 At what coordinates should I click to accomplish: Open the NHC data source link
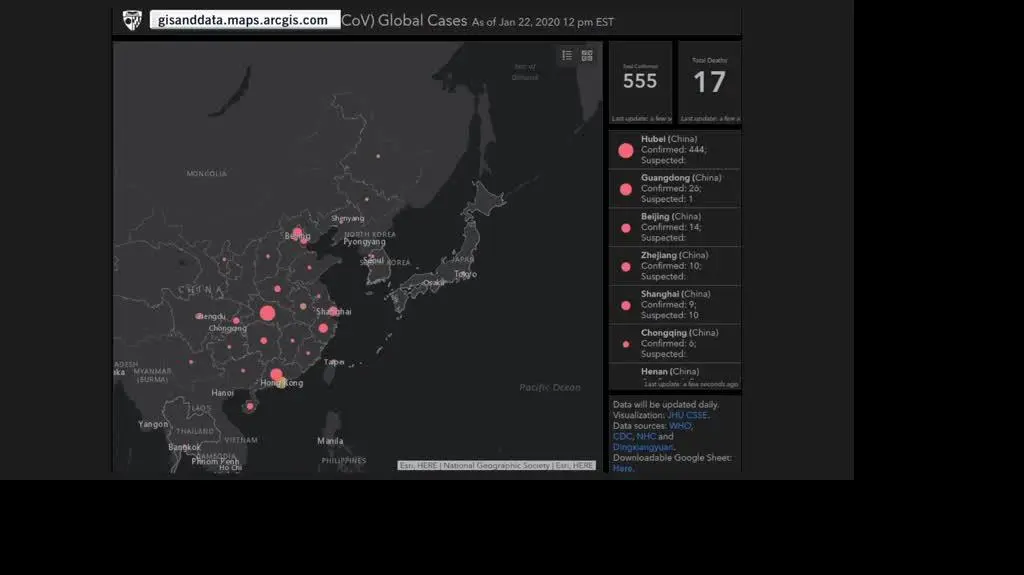tap(646, 437)
